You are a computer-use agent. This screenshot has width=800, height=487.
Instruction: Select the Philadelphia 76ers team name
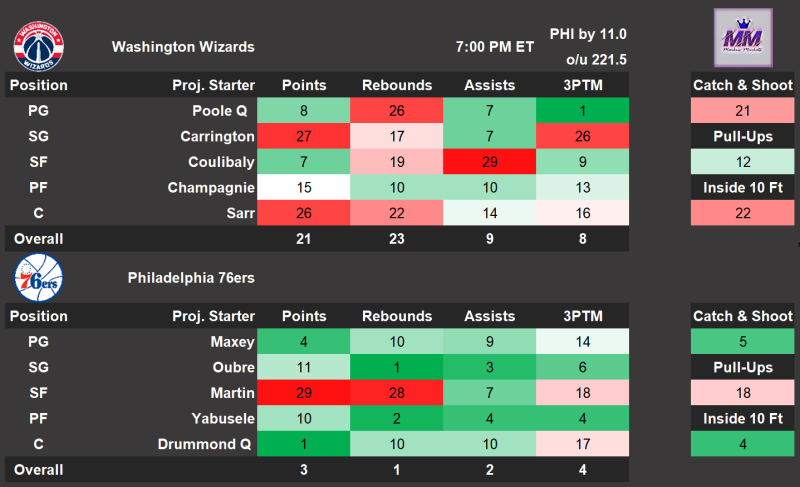pyautogui.click(x=191, y=278)
